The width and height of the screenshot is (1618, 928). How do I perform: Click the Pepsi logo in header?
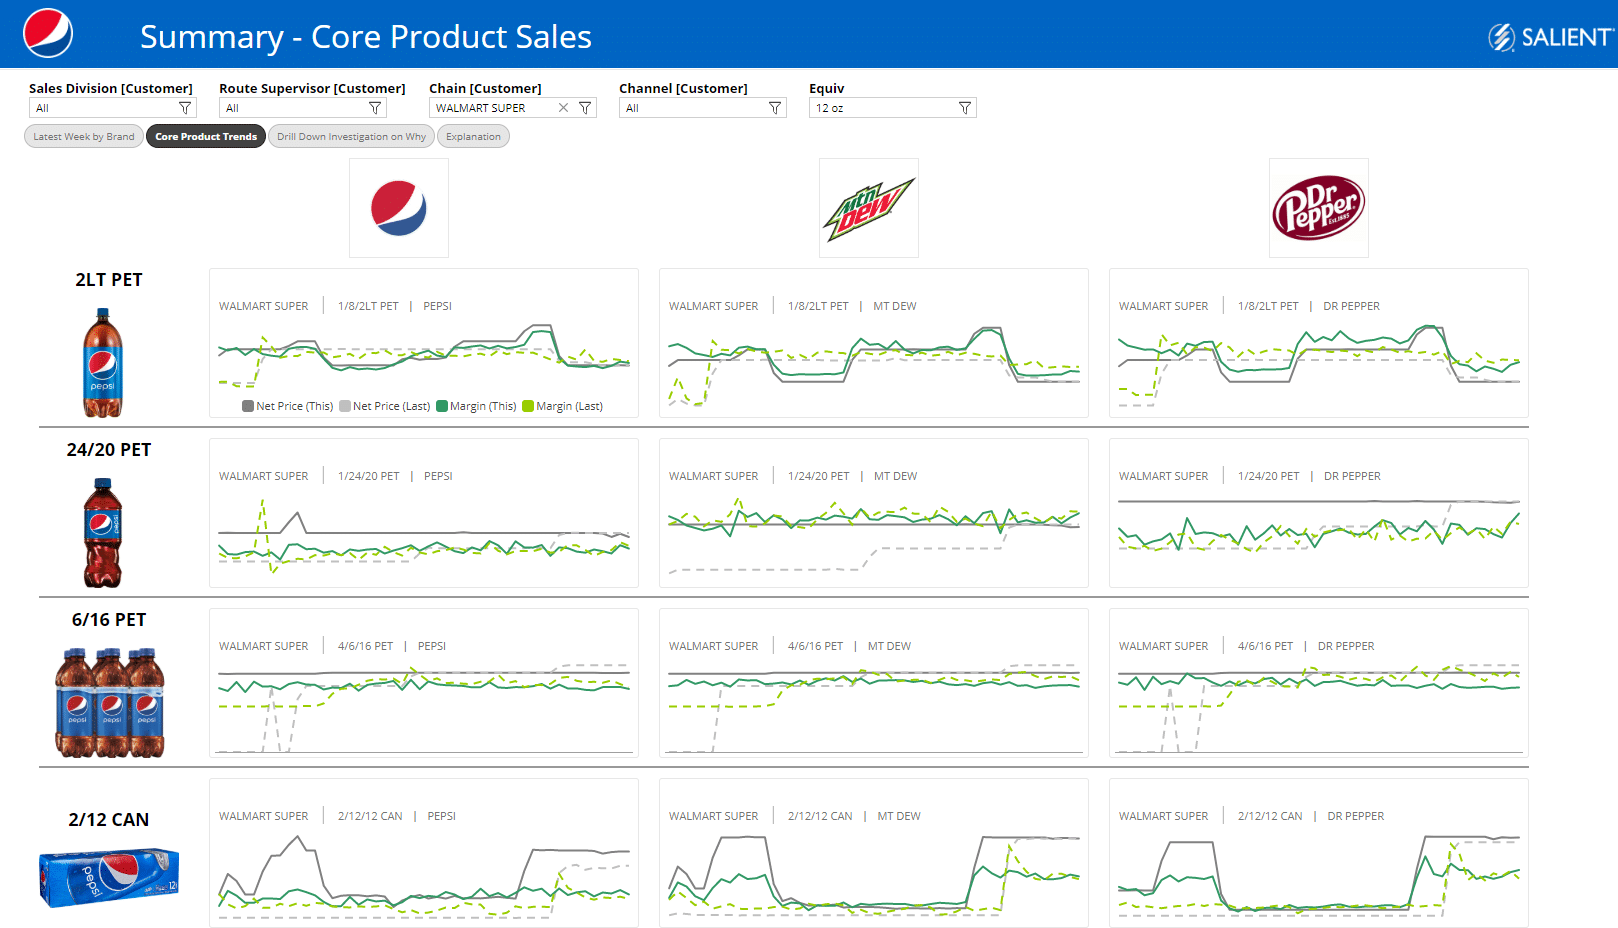(x=48, y=33)
